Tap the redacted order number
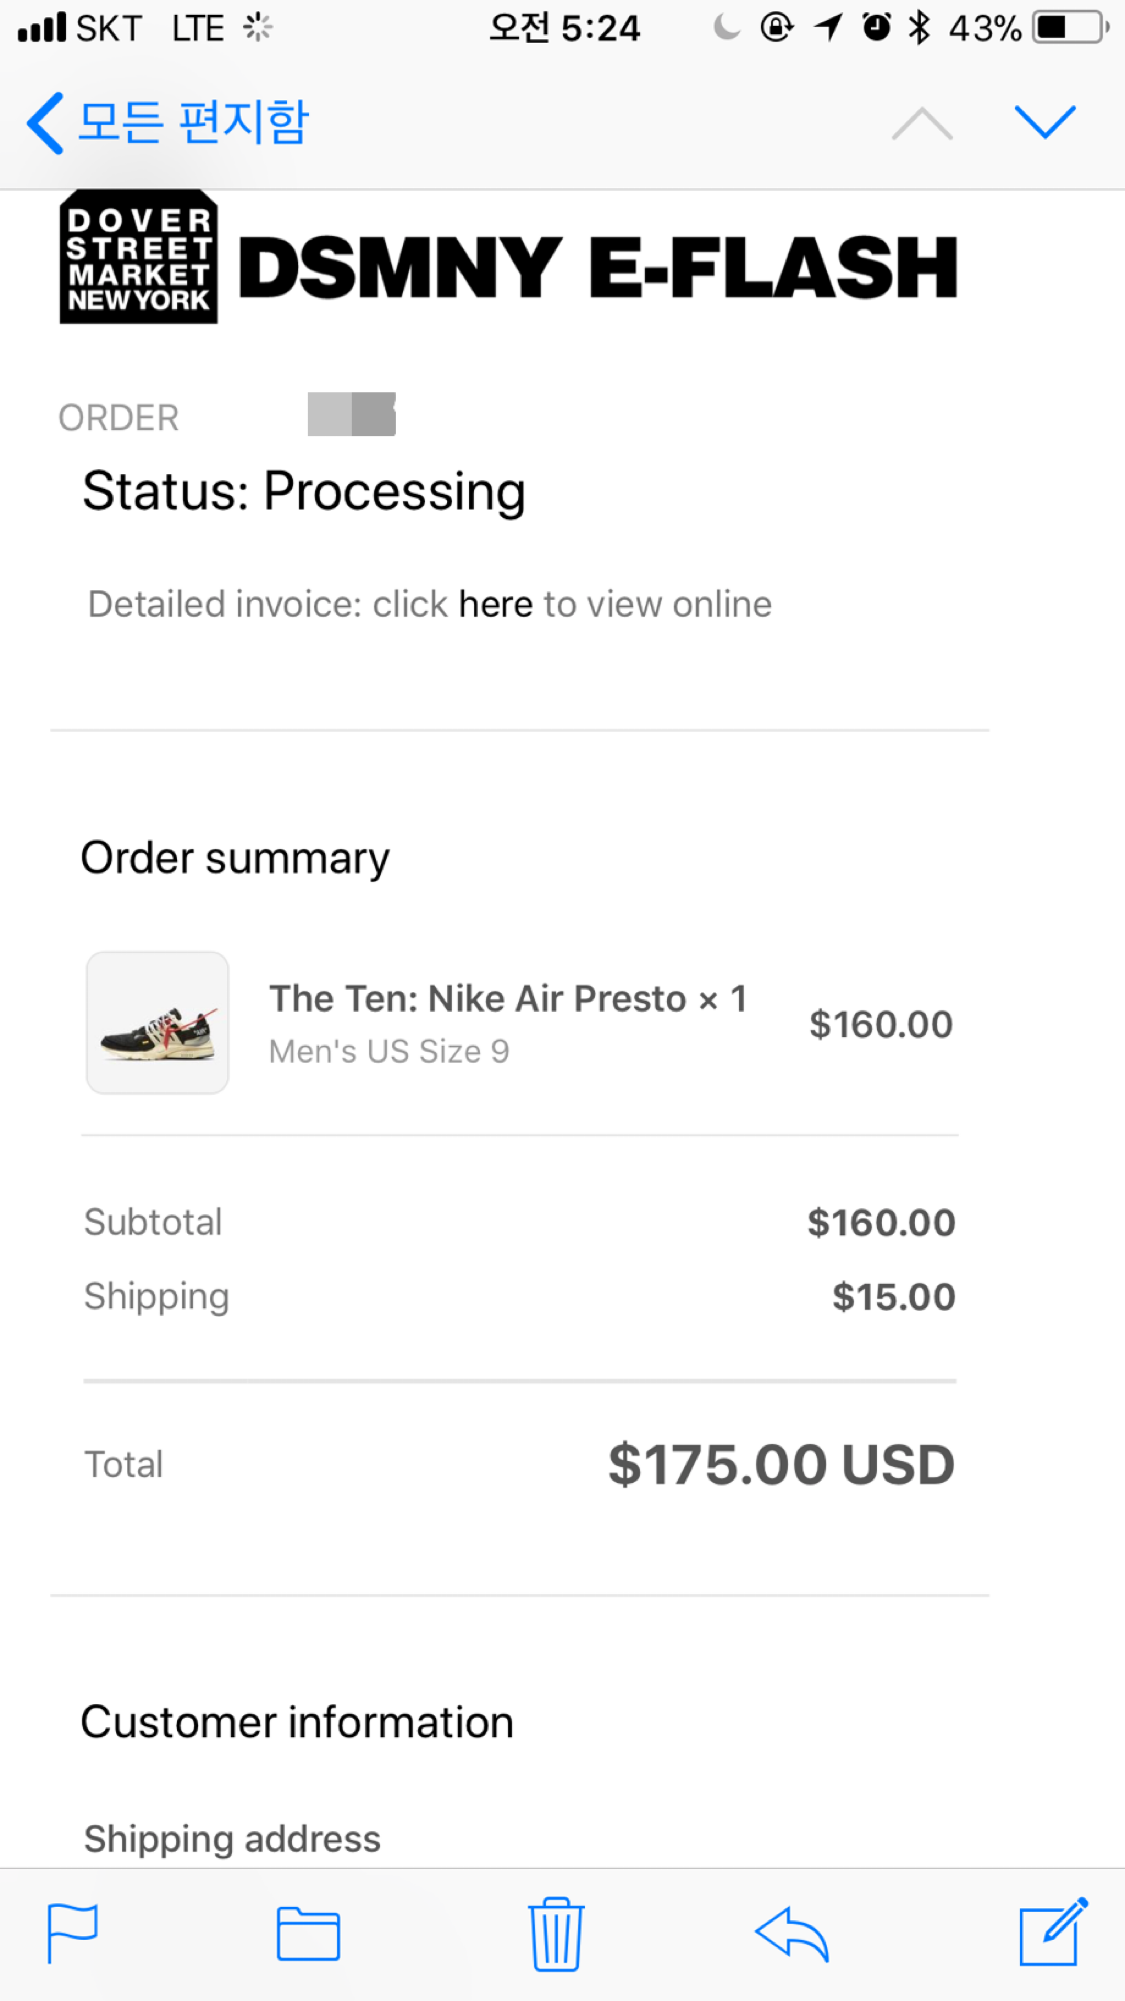This screenshot has width=1125, height=2001. click(x=352, y=414)
